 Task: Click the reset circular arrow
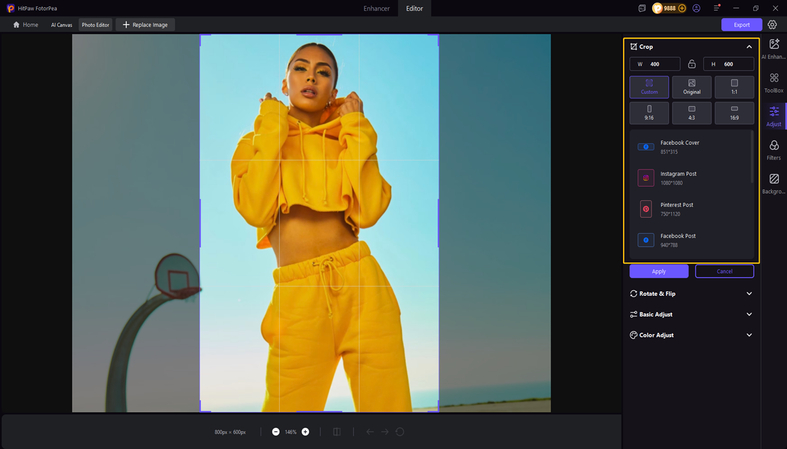(x=400, y=432)
